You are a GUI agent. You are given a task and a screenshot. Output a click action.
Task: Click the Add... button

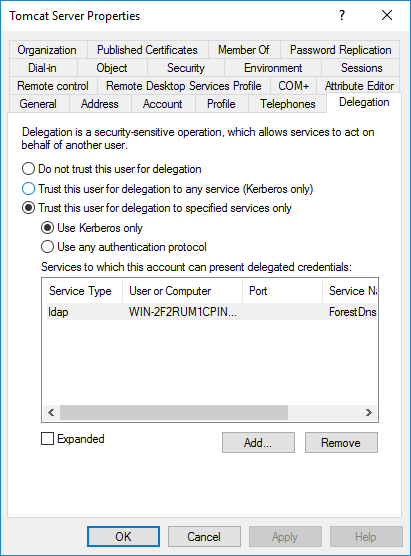258,443
